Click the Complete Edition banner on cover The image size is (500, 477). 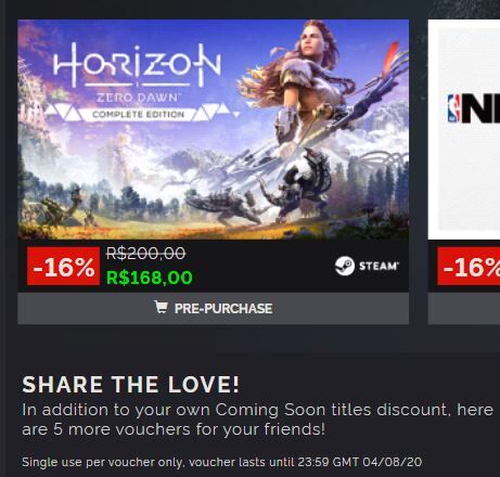tap(138, 114)
